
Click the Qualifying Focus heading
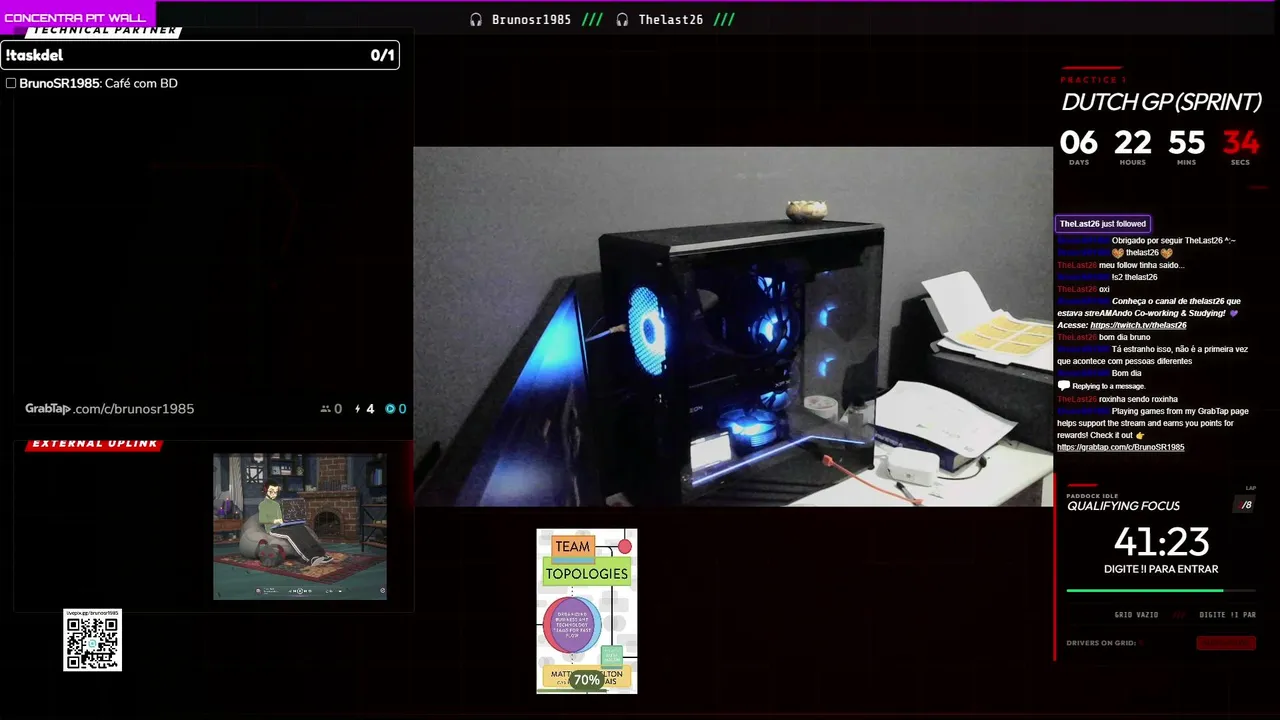click(1123, 506)
